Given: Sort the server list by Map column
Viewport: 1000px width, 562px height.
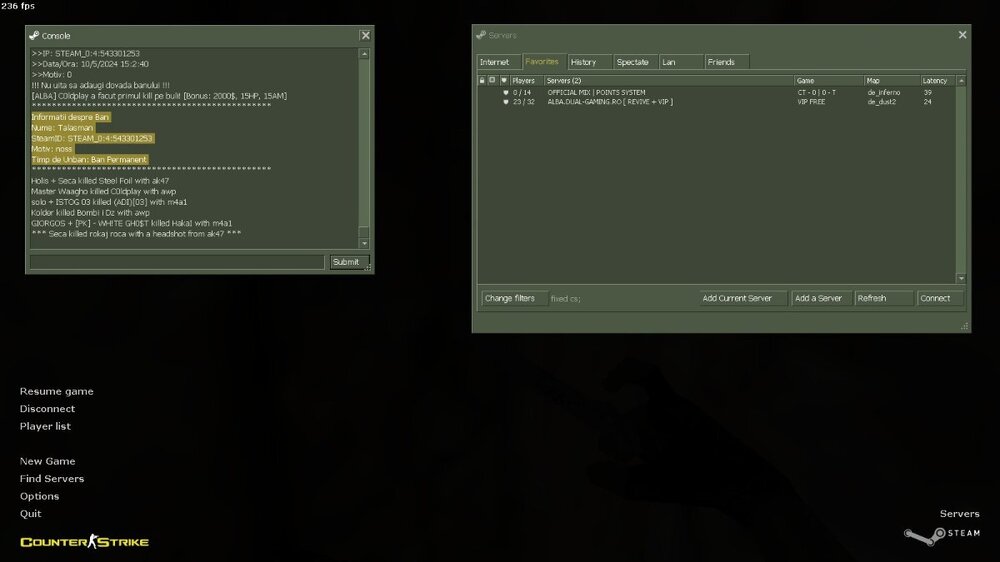Looking at the screenshot, I should pyautogui.click(x=890, y=80).
